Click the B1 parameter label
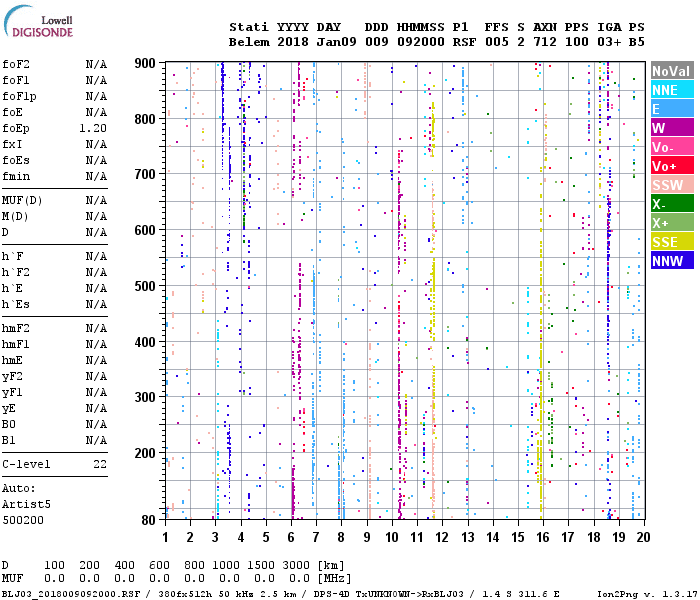This screenshot has height=600, width=700. [x=8, y=441]
